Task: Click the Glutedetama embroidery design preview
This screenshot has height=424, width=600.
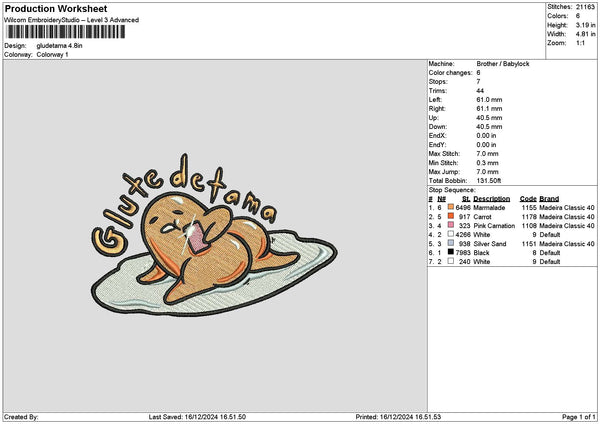Action: (x=214, y=235)
